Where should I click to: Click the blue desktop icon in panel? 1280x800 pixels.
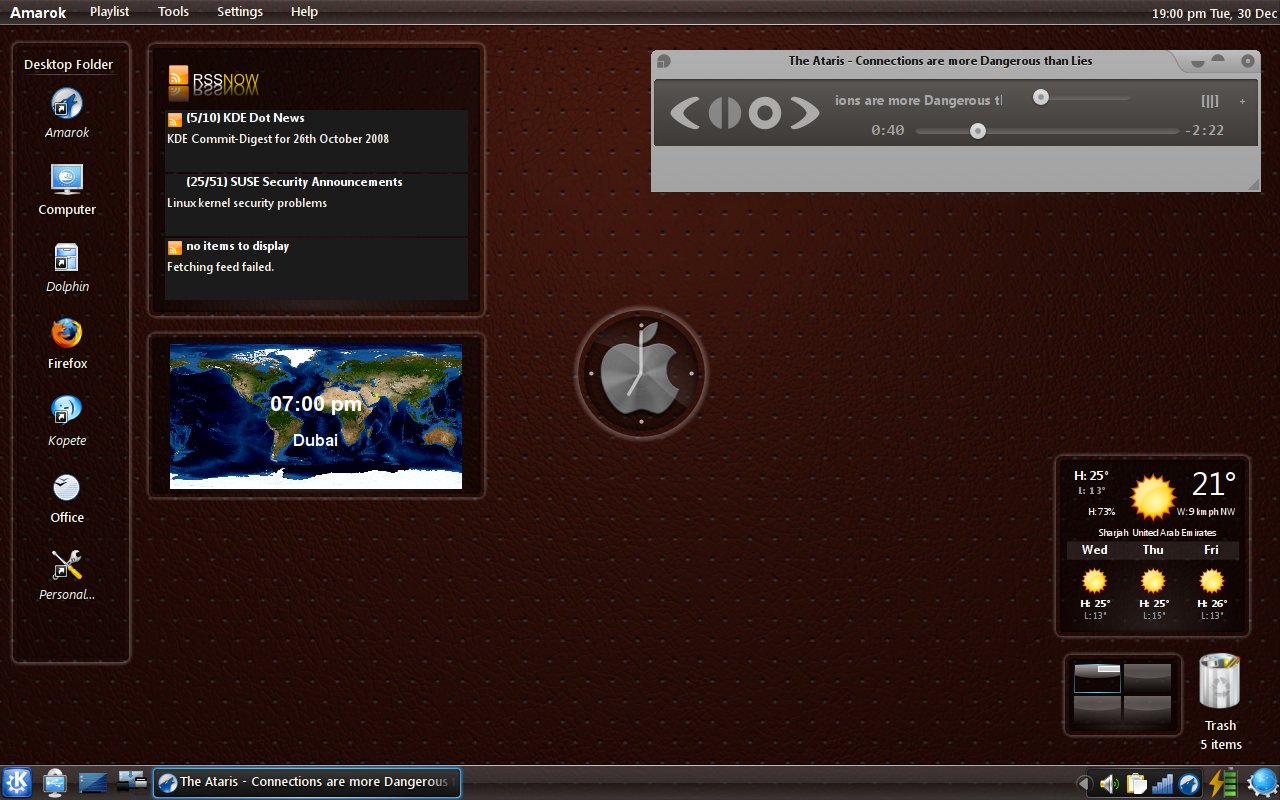coord(92,782)
